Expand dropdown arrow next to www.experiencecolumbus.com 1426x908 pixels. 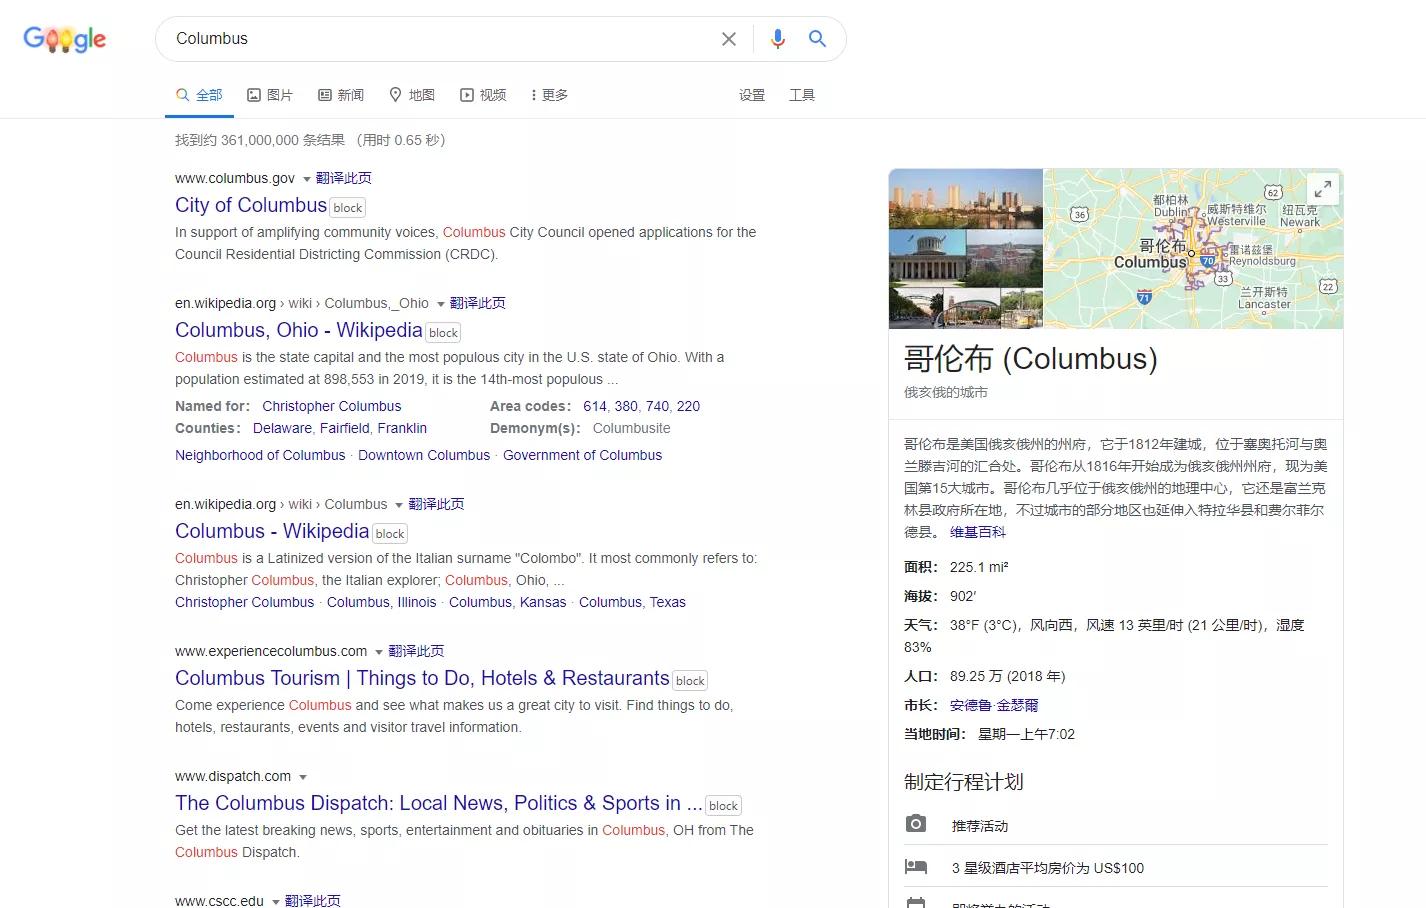point(378,652)
